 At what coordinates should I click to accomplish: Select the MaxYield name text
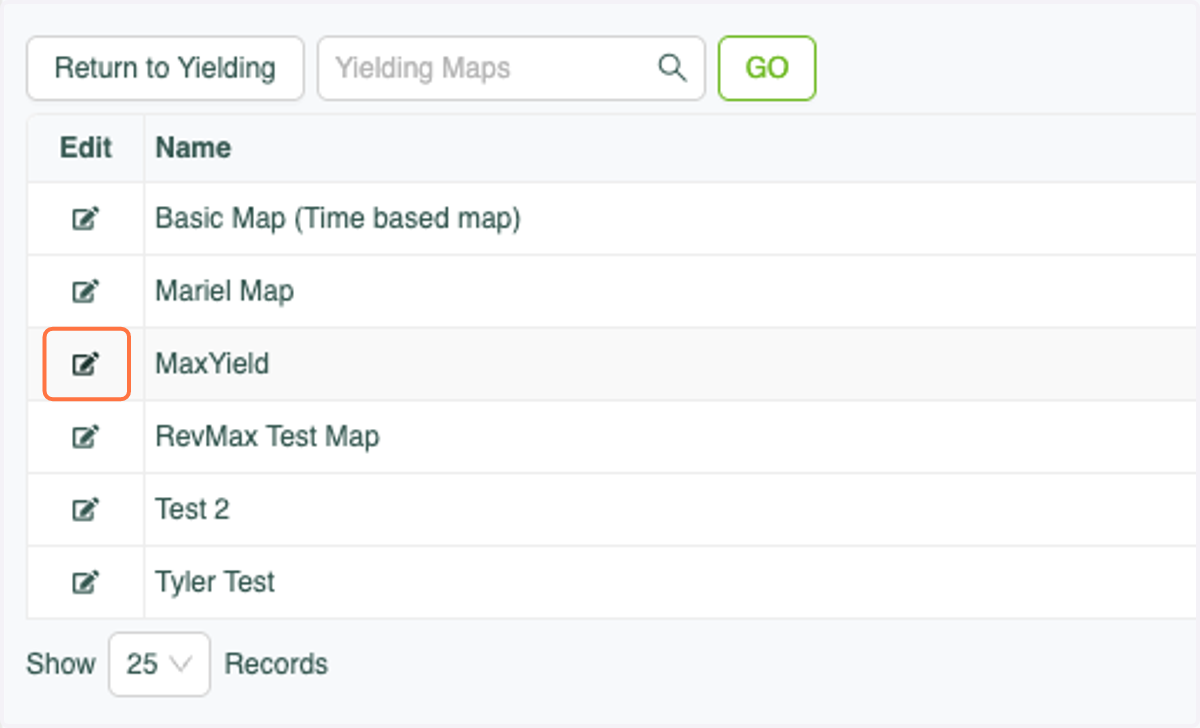212,363
